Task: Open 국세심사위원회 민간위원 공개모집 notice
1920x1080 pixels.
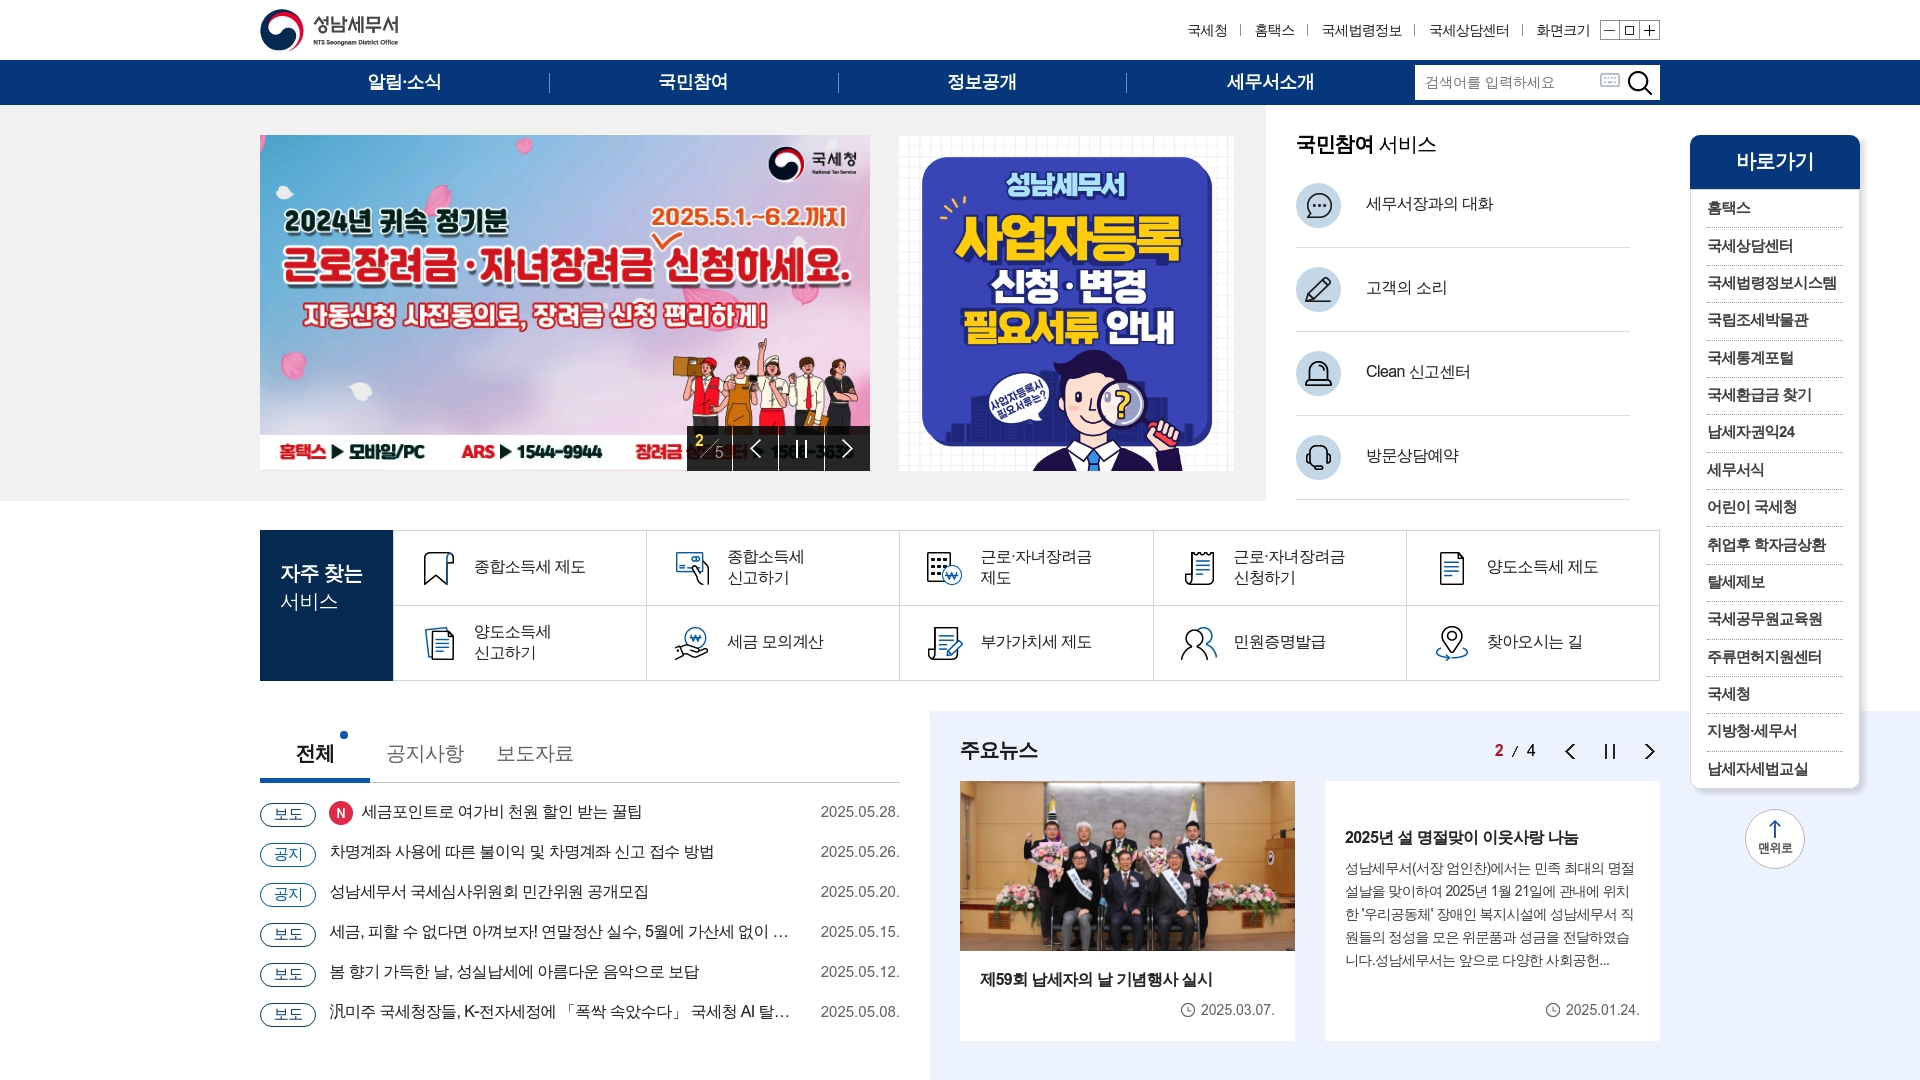Action: (x=489, y=892)
